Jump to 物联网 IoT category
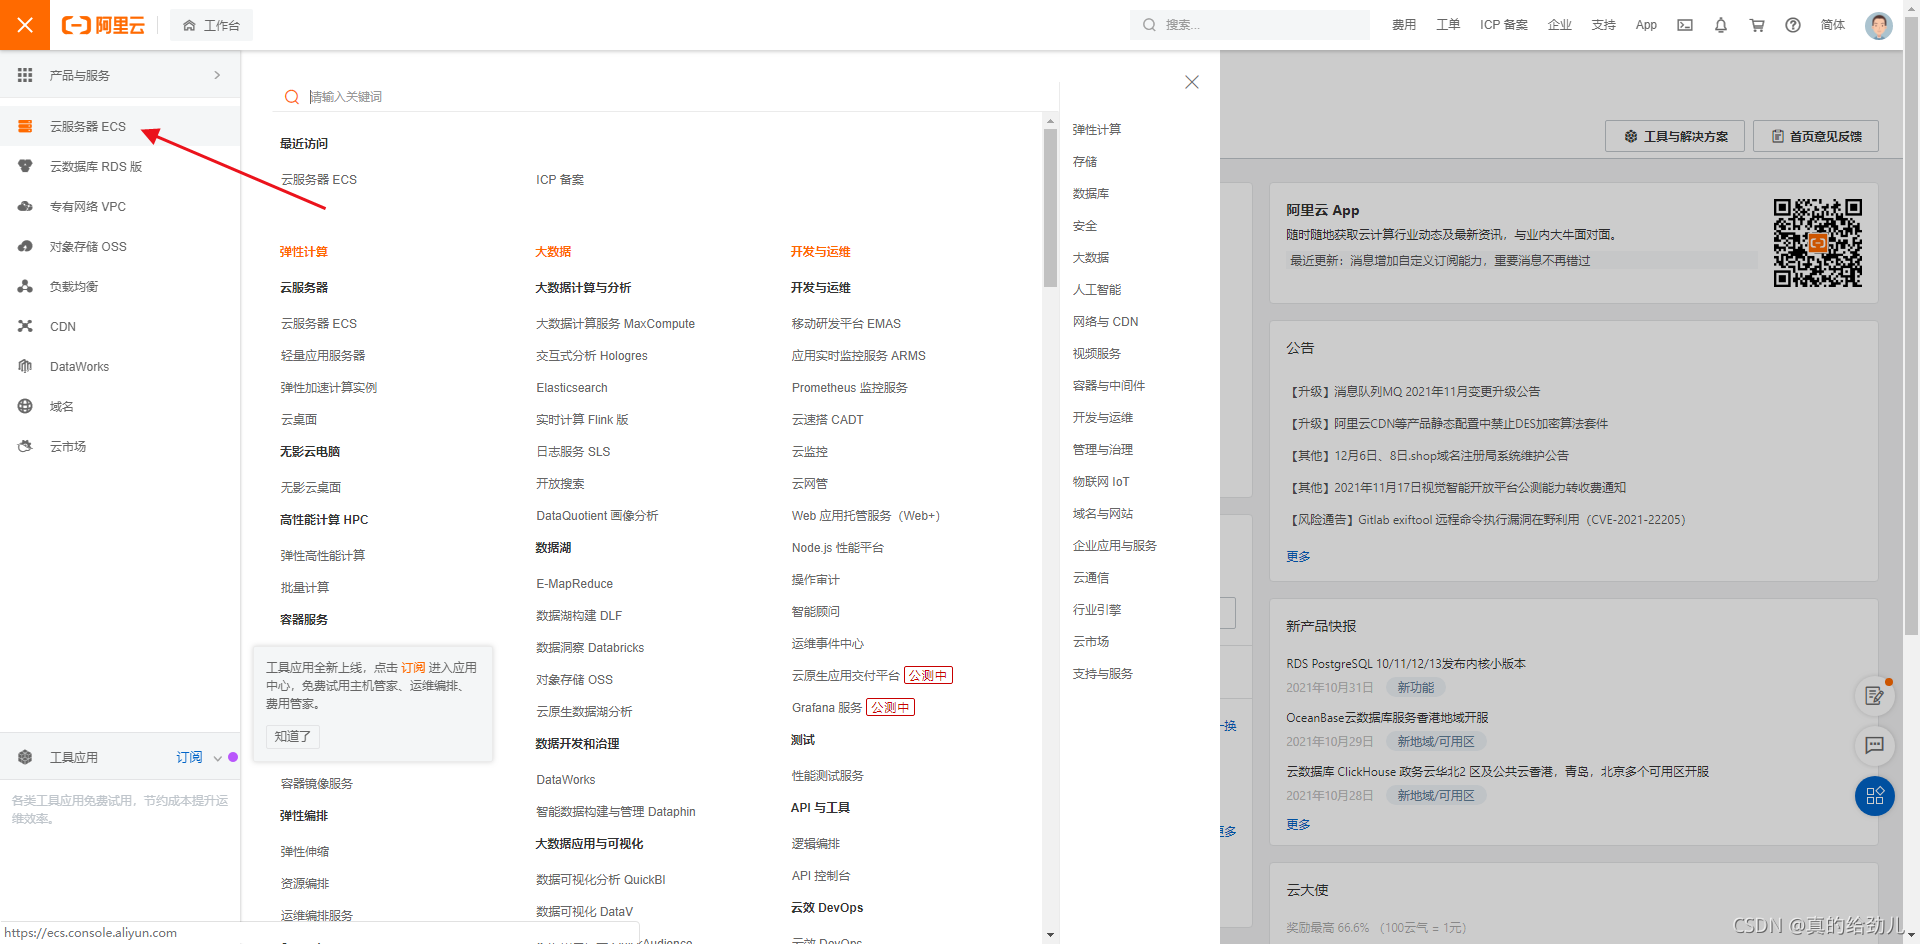 tap(1101, 482)
